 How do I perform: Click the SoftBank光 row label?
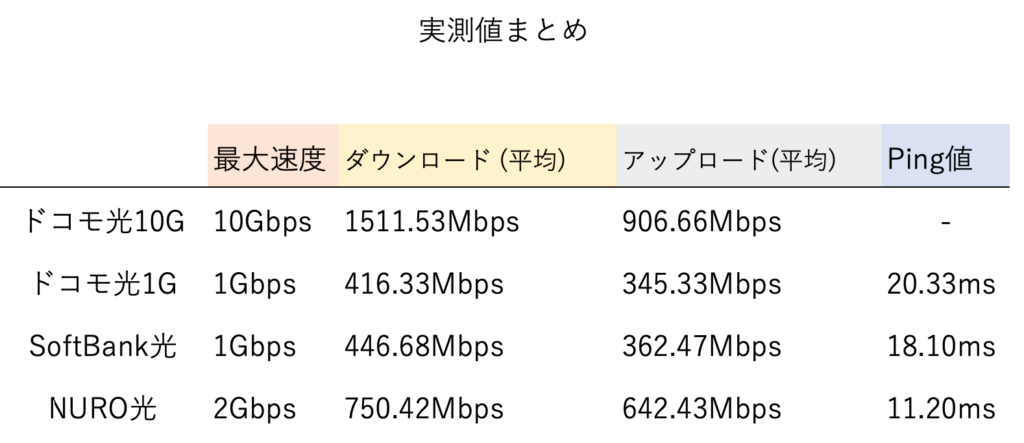103,347
